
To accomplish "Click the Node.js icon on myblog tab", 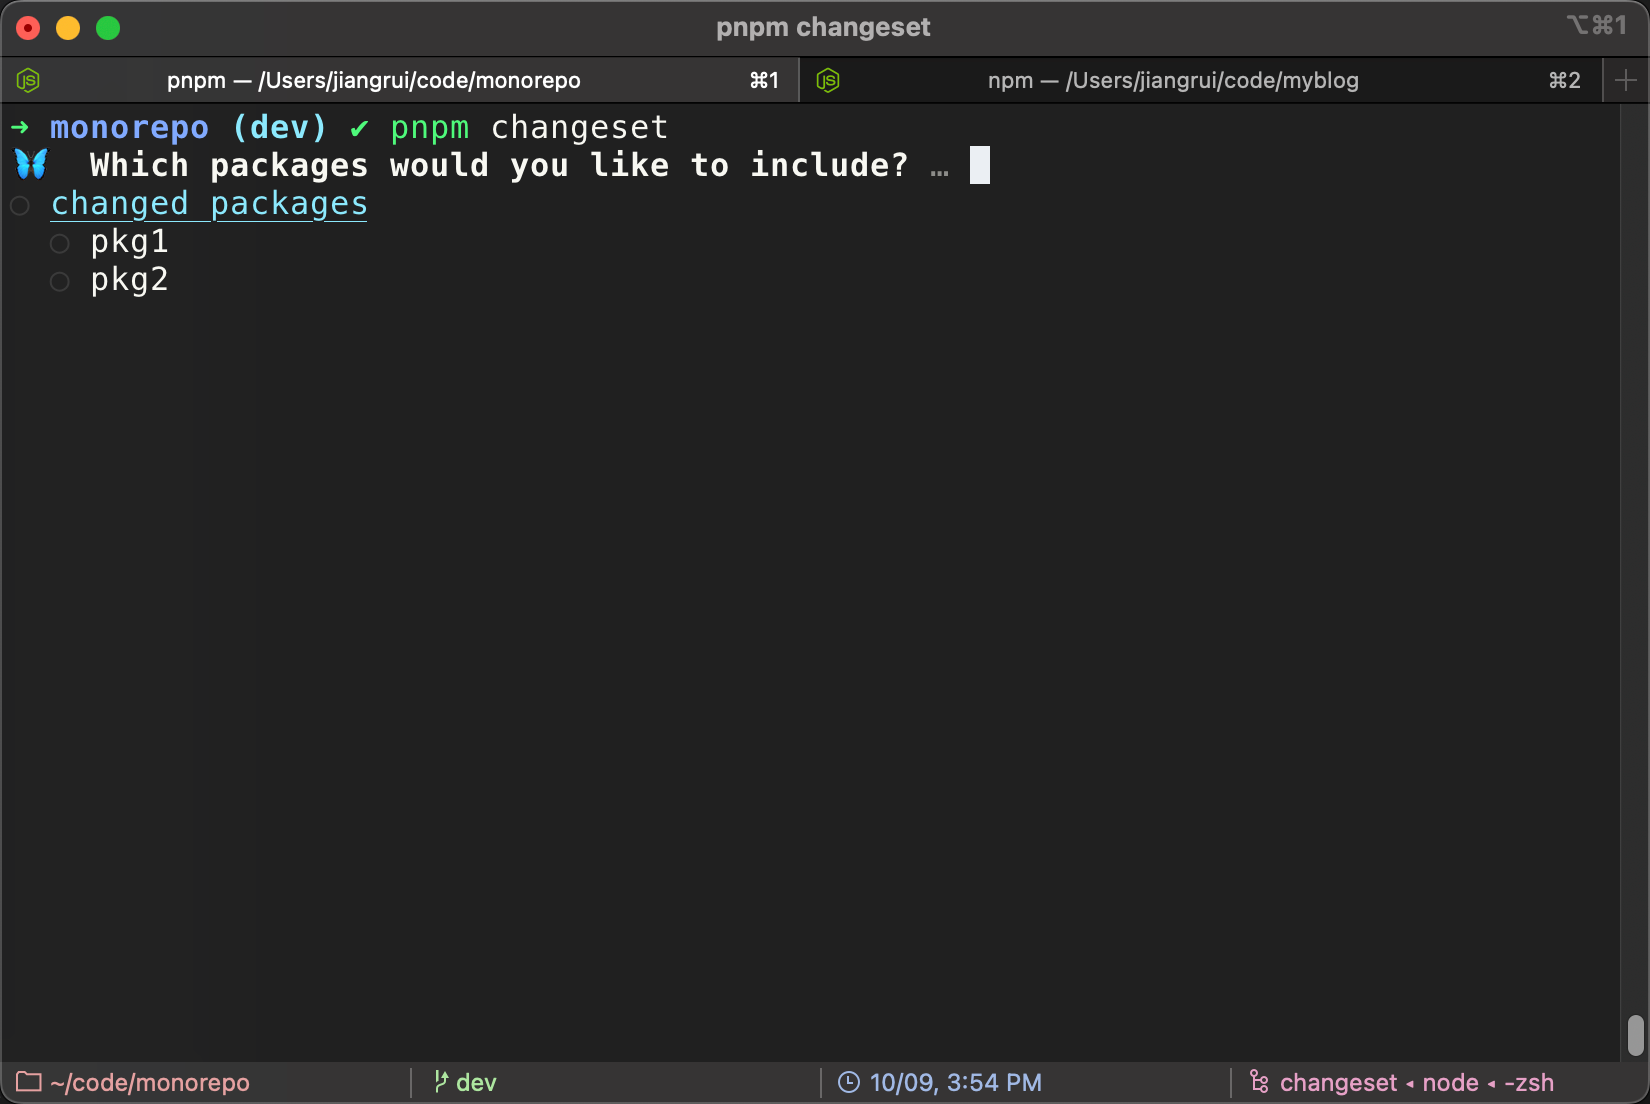I will pyautogui.click(x=828, y=80).
